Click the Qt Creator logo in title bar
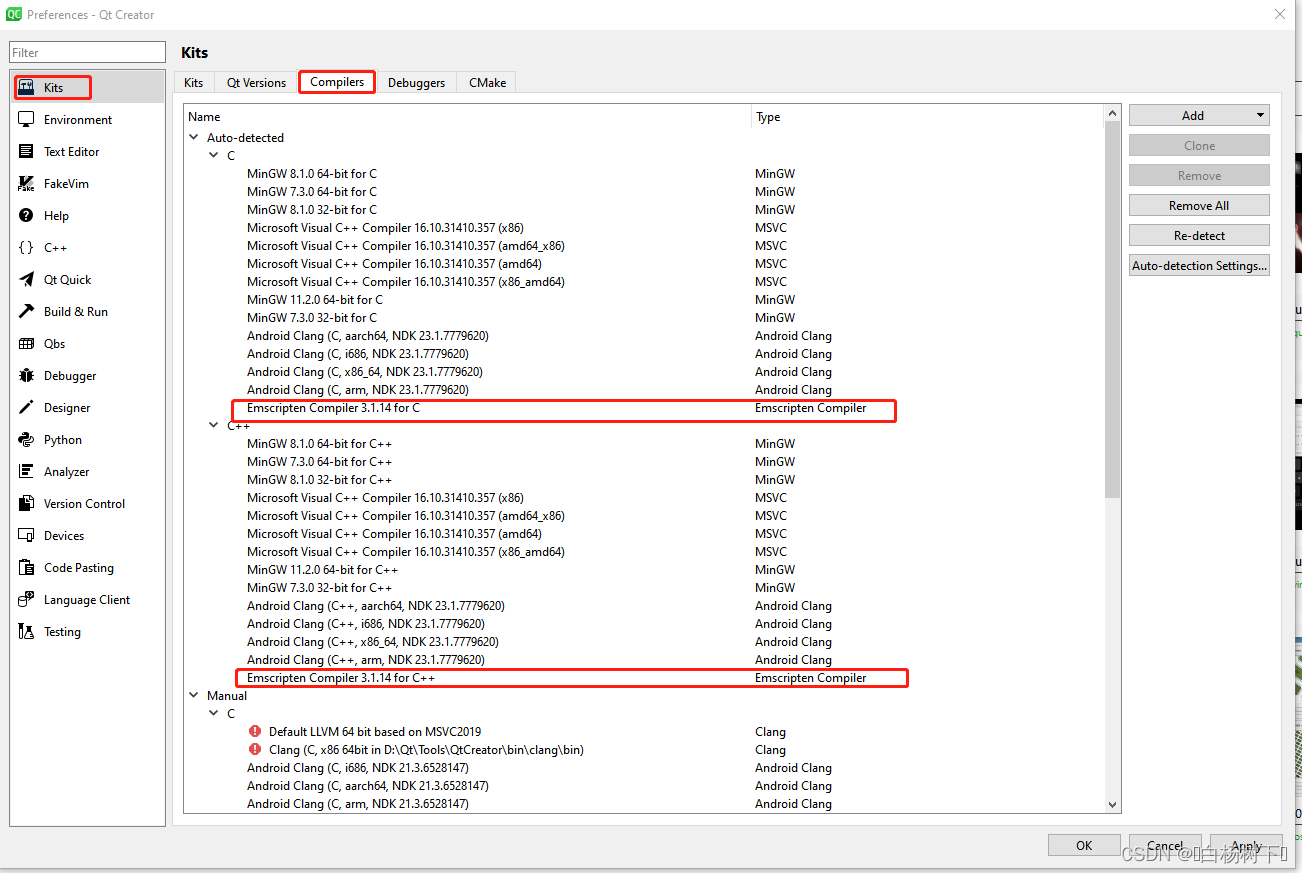Image resolution: width=1302 pixels, height=873 pixels. point(14,14)
